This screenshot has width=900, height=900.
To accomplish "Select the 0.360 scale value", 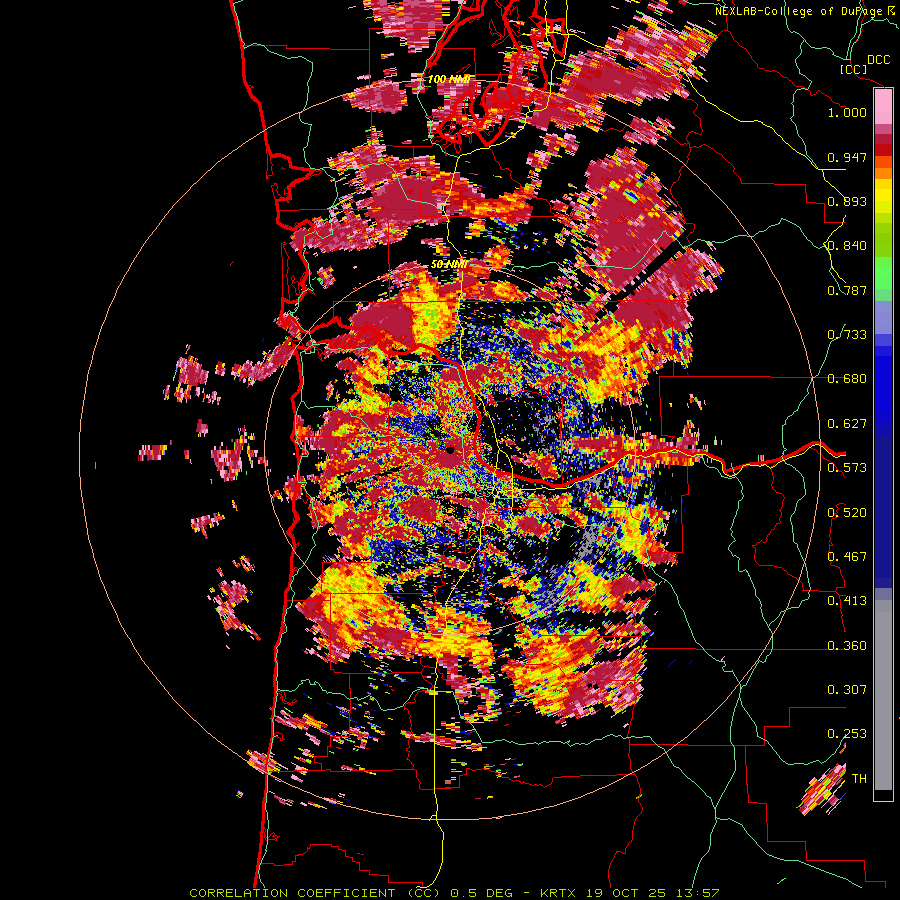I will pos(847,646).
